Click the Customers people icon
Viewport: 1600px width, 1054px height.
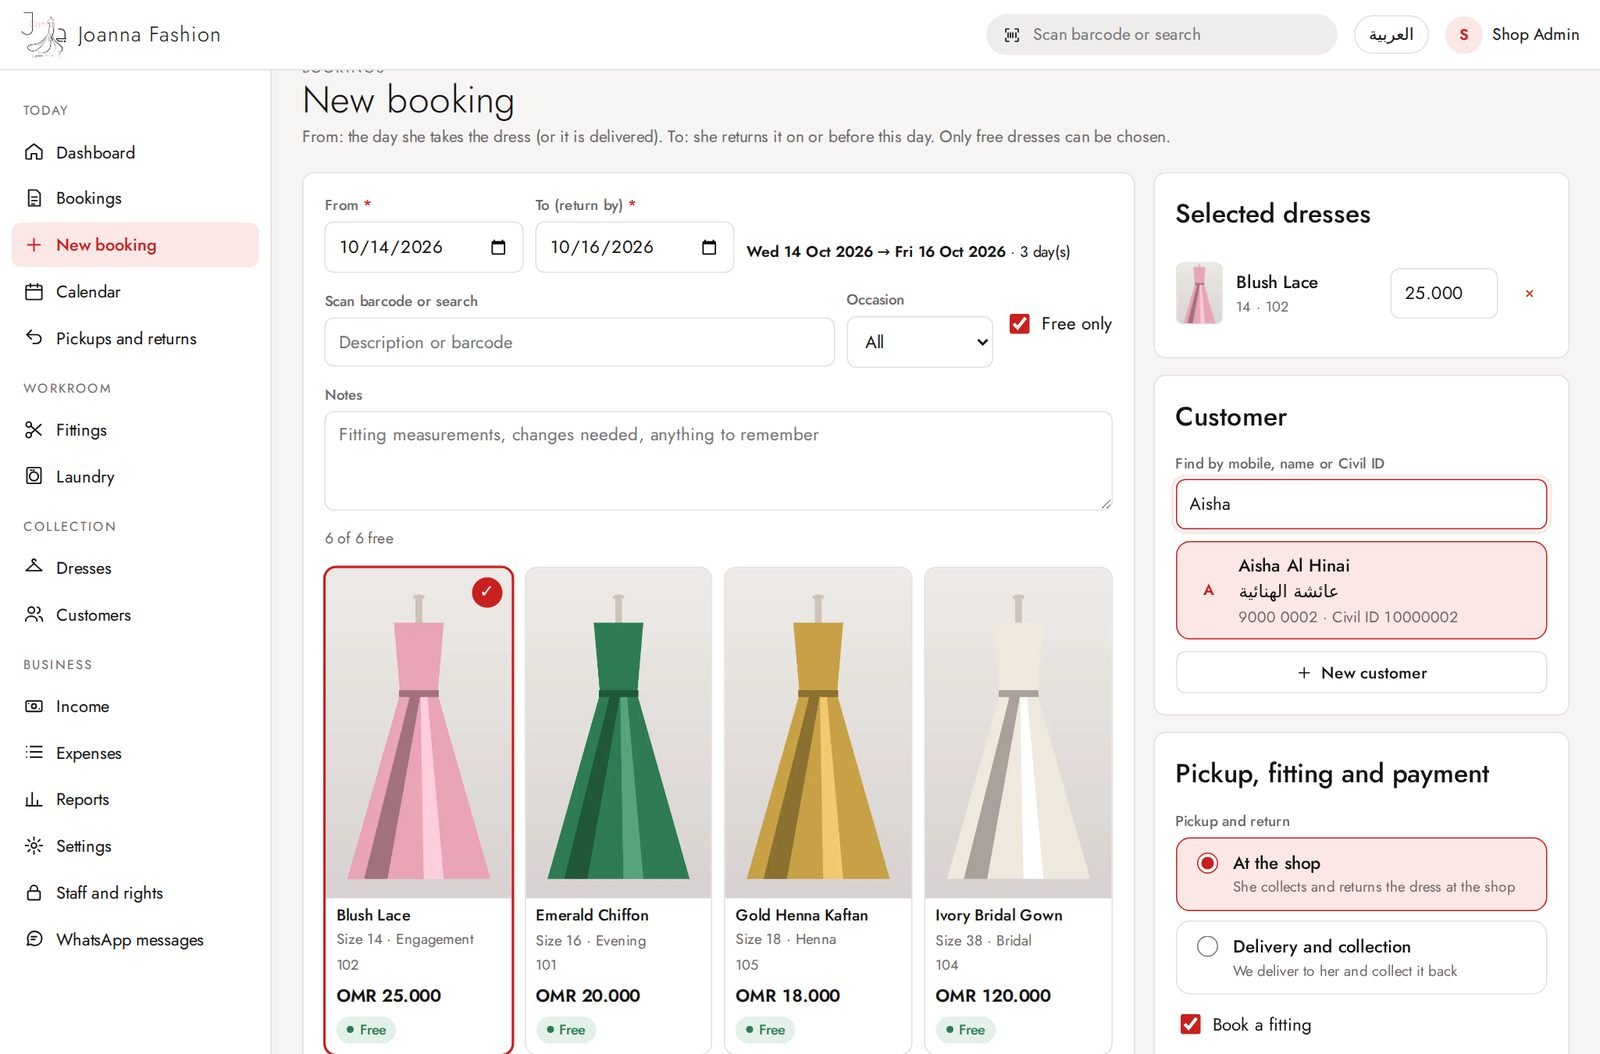click(34, 614)
